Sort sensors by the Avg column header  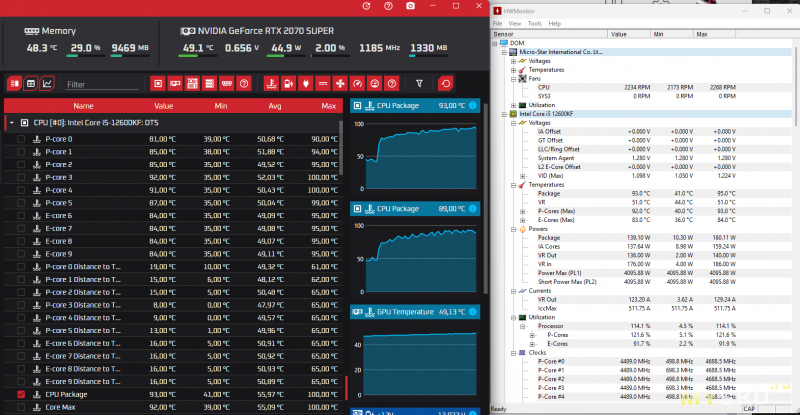pyautogui.click(x=274, y=105)
